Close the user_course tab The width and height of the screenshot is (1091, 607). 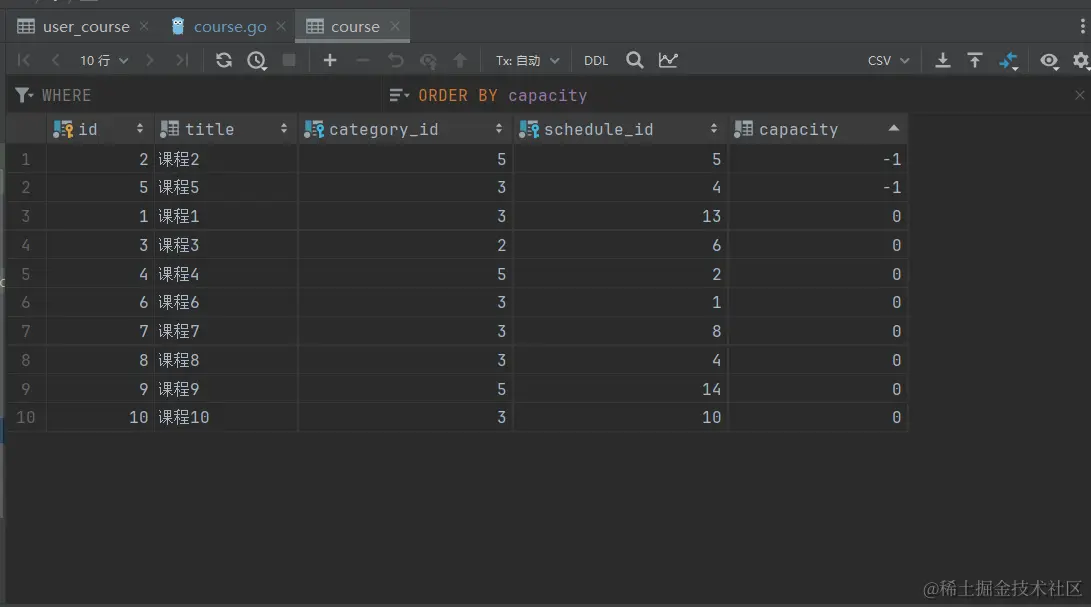click(x=144, y=26)
